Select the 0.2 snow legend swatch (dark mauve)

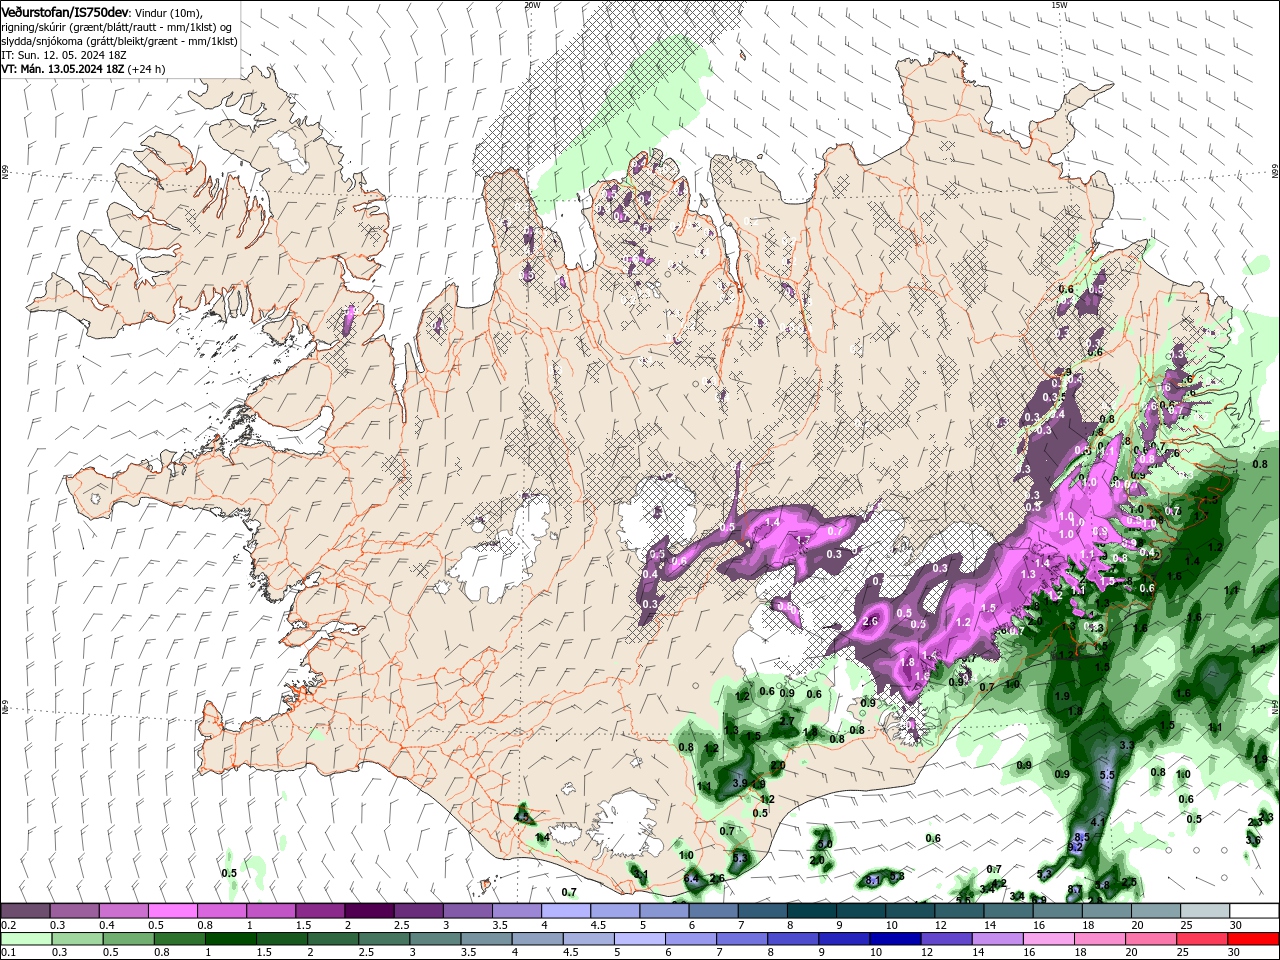tap(25, 911)
